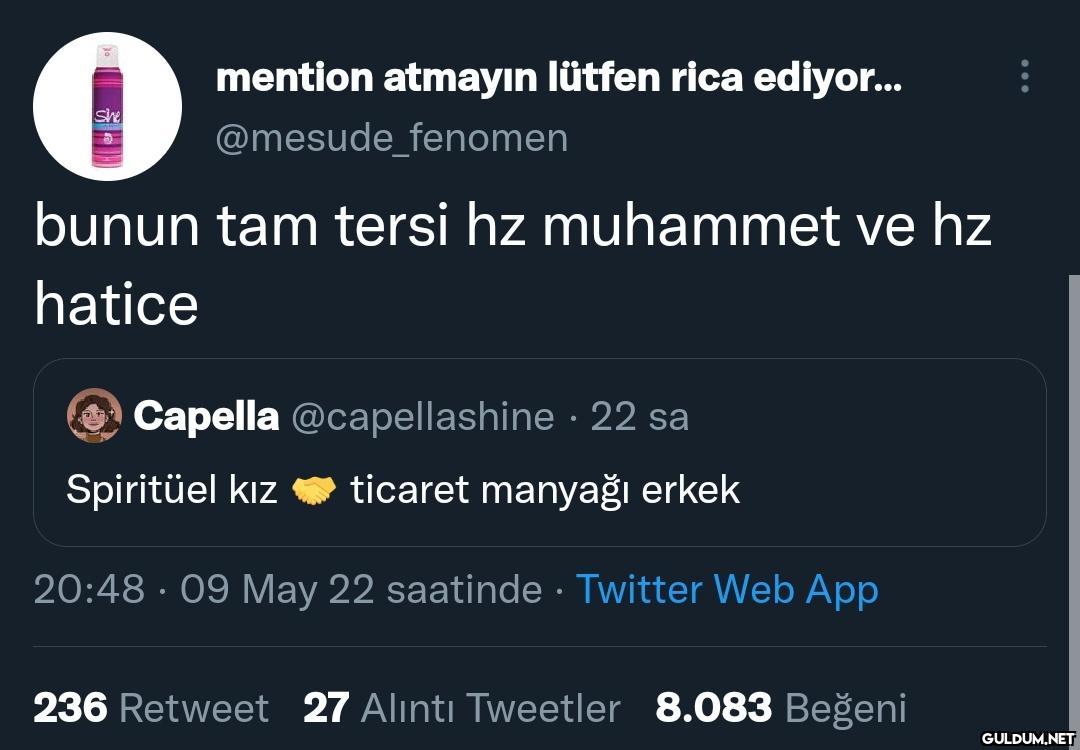The height and width of the screenshot is (750, 1080).
Task: Open Capella's profile name in quote
Action: click(206, 416)
